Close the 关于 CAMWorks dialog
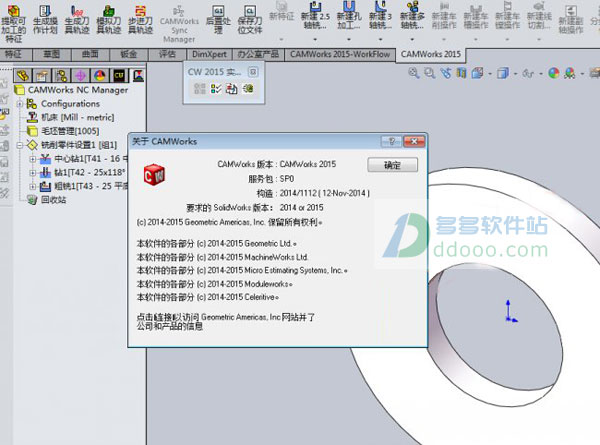 click(x=414, y=142)
